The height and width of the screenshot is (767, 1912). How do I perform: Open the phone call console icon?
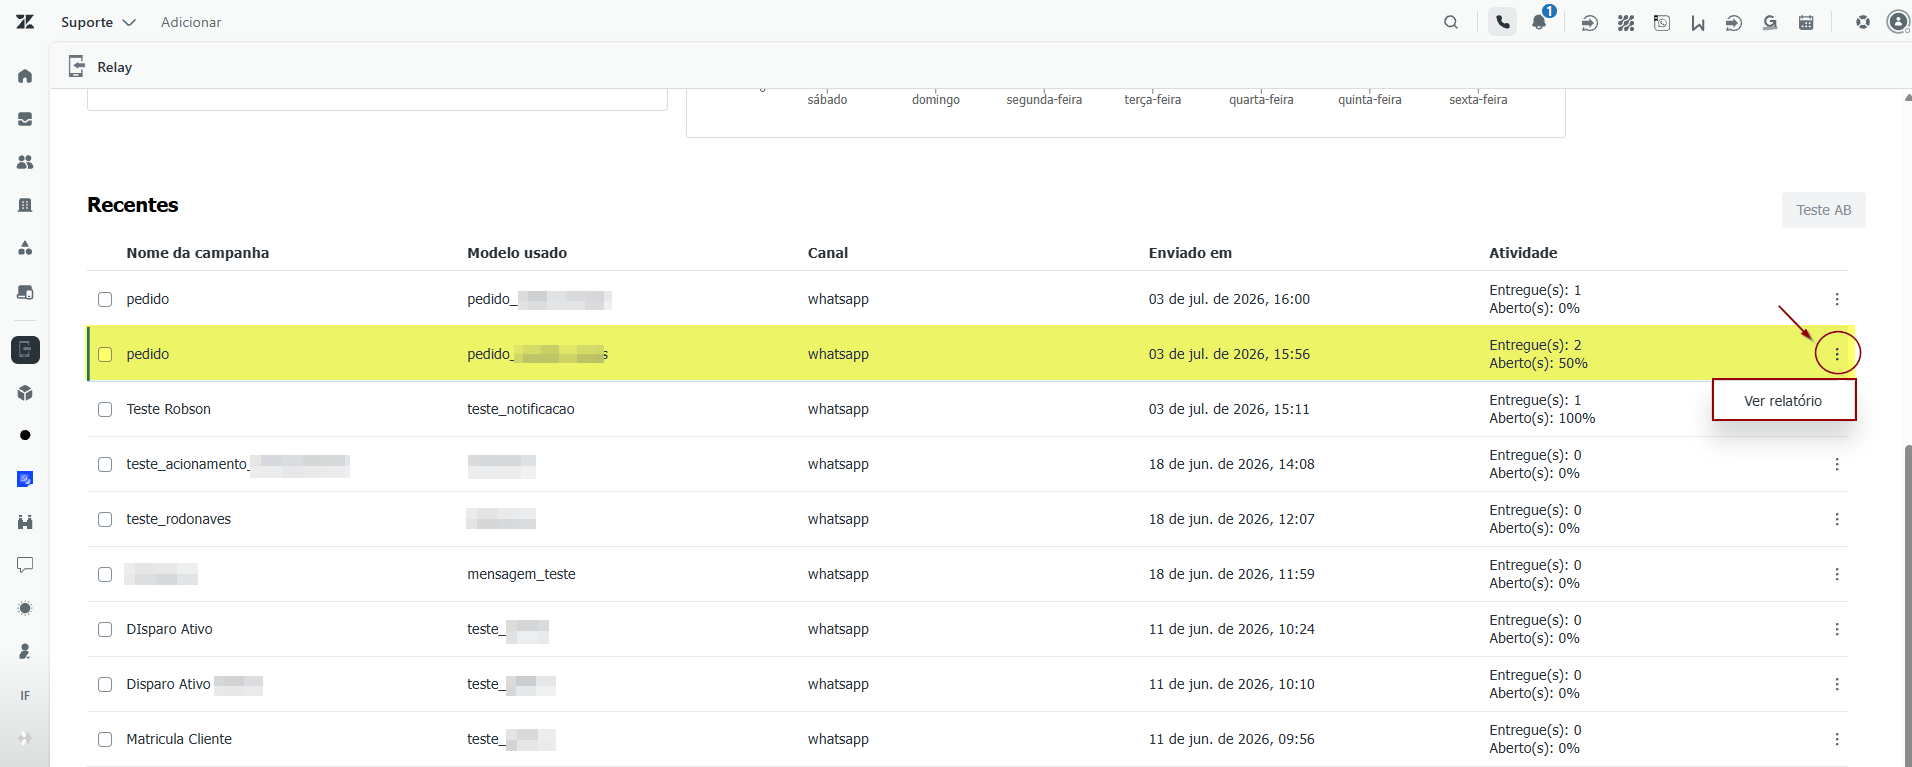click(1502, 22)
